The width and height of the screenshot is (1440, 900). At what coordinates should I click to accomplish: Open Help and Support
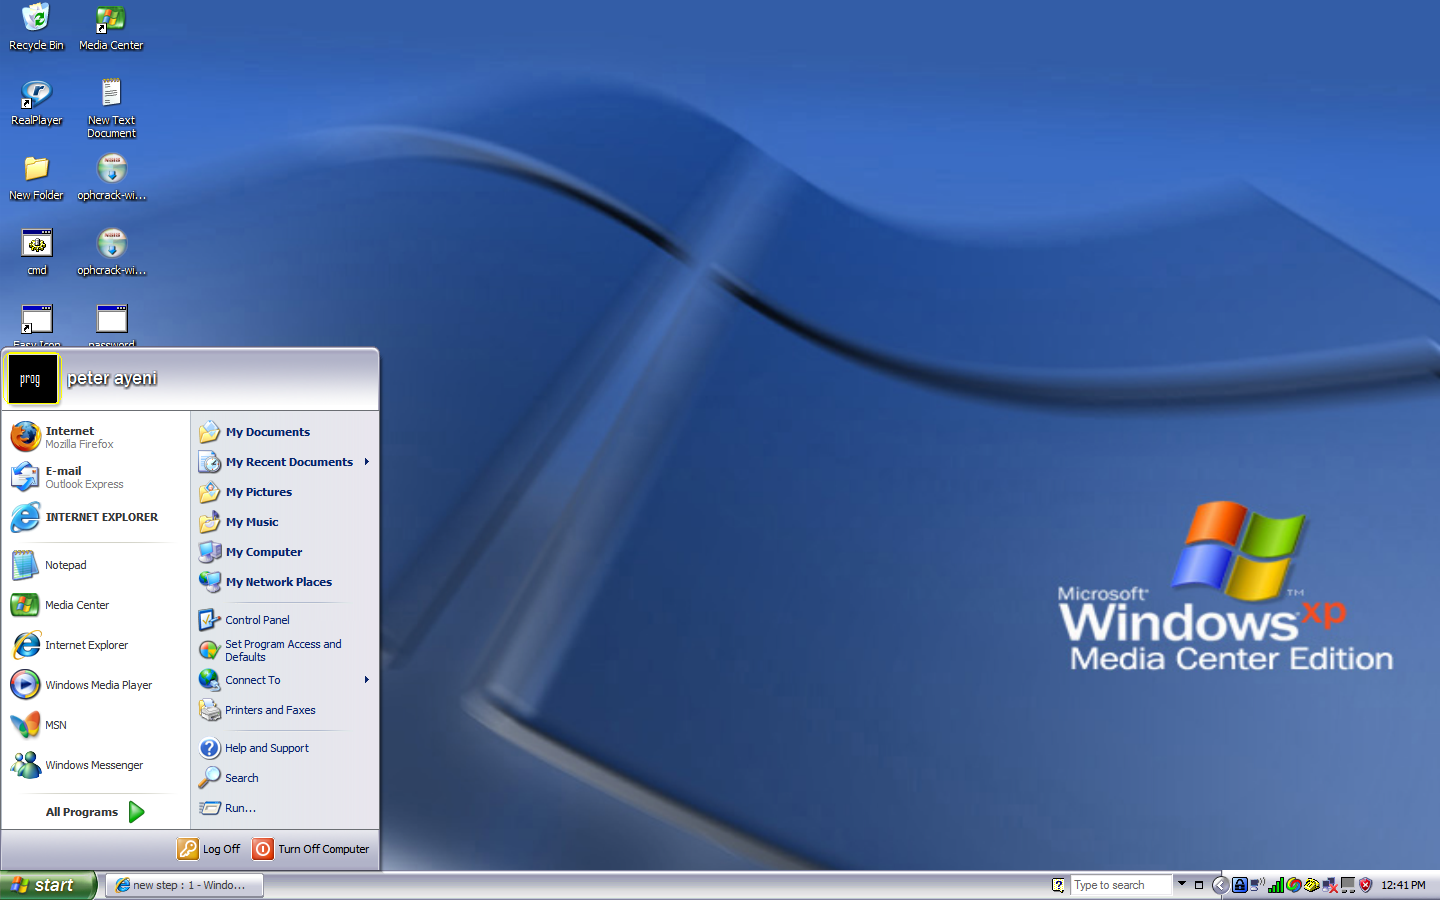(x=285, y=748)
